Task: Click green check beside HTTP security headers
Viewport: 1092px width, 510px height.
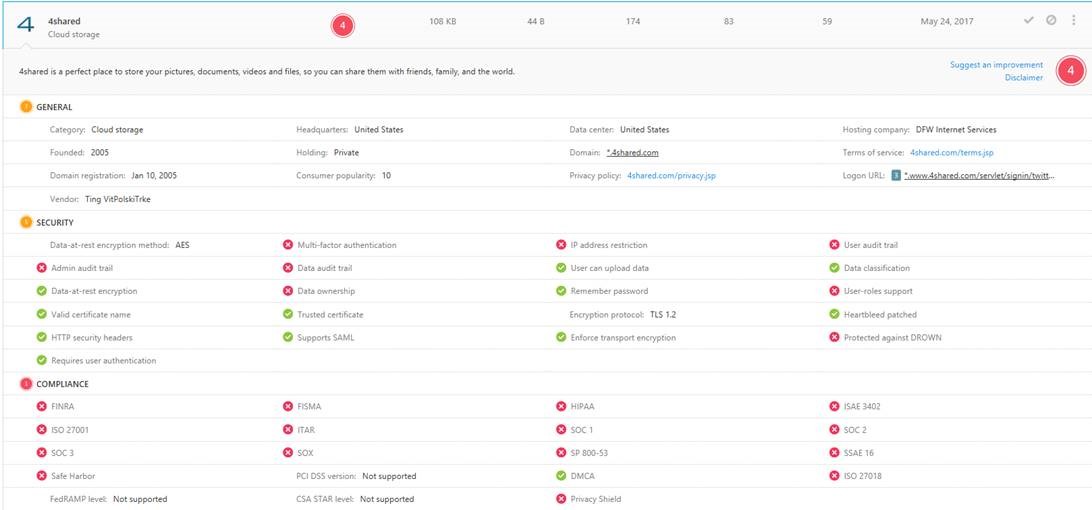Action: [x=41, y=338]
